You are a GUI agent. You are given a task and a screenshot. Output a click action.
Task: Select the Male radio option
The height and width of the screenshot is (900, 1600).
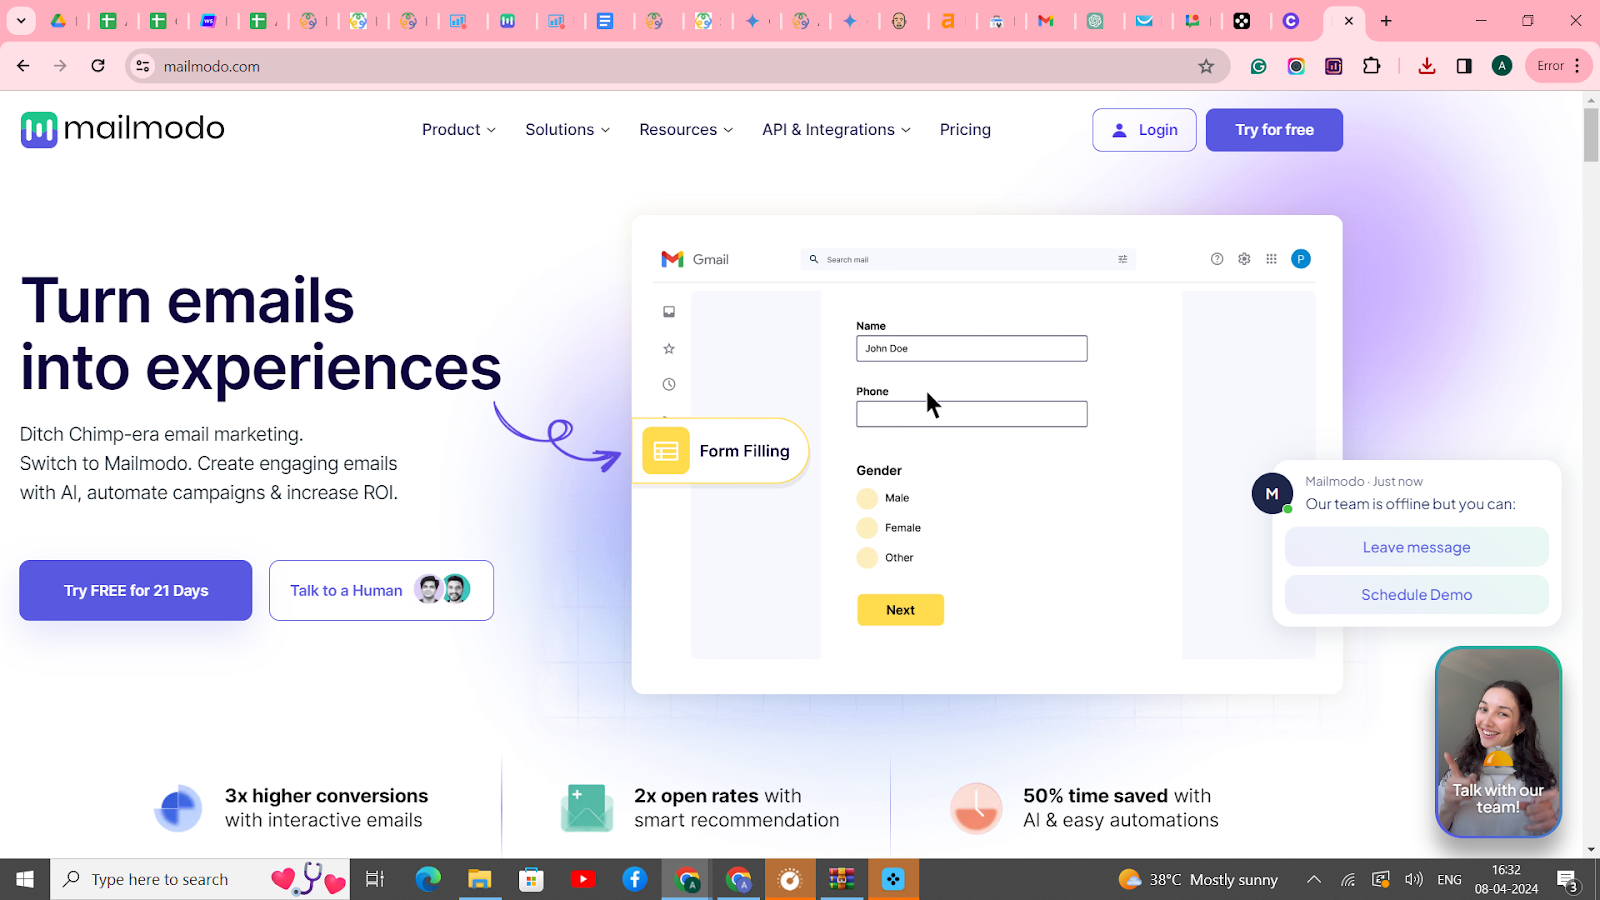(867, 498)
